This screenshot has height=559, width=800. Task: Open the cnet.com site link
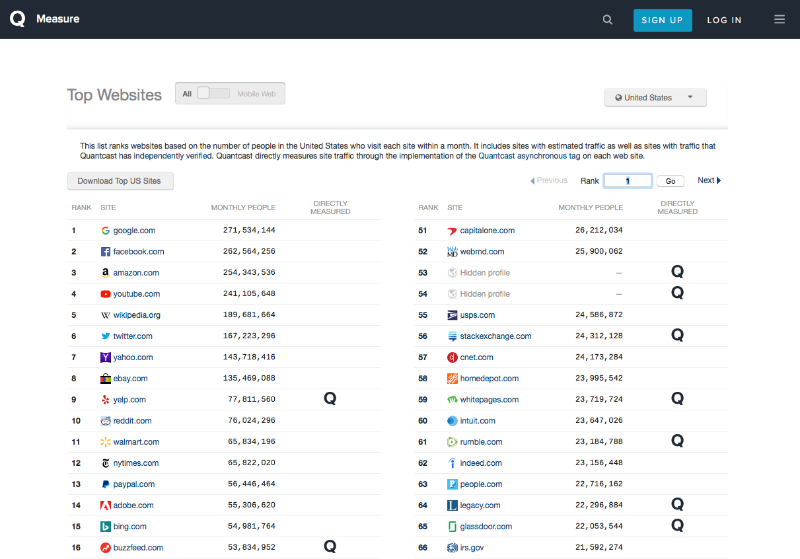click(x=477, y=358)
